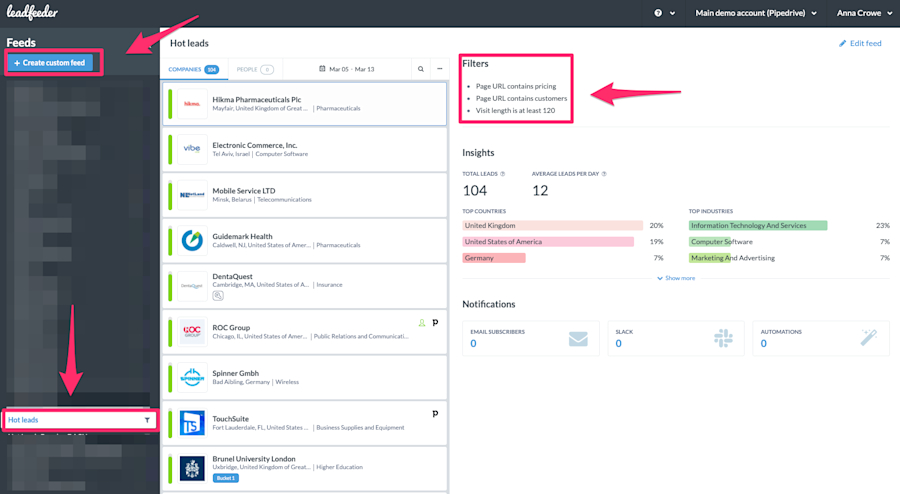Click the envelope icon in Email Subscribers
The height and width of the screenshot is (494, 900).
click(578, 339)
